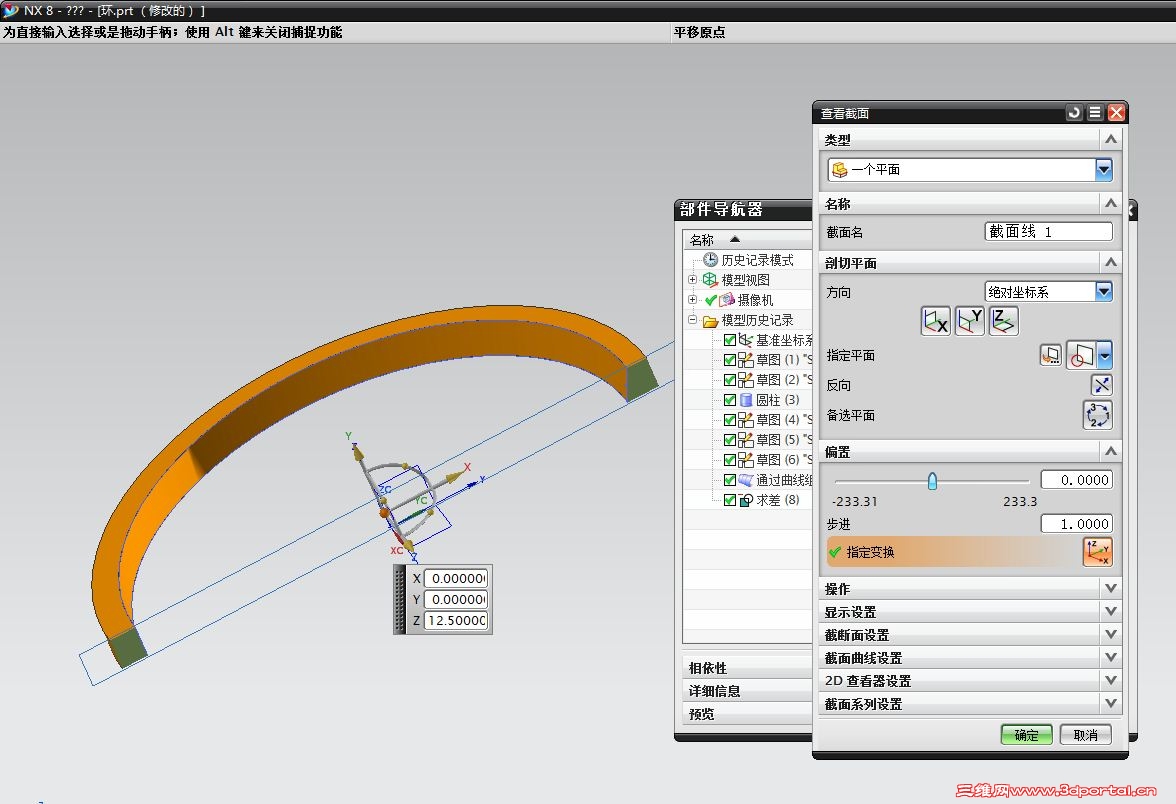Click the 草图 (1) sketch icon
This screenshot has width=1176, height=804.
tap(746, 360)
